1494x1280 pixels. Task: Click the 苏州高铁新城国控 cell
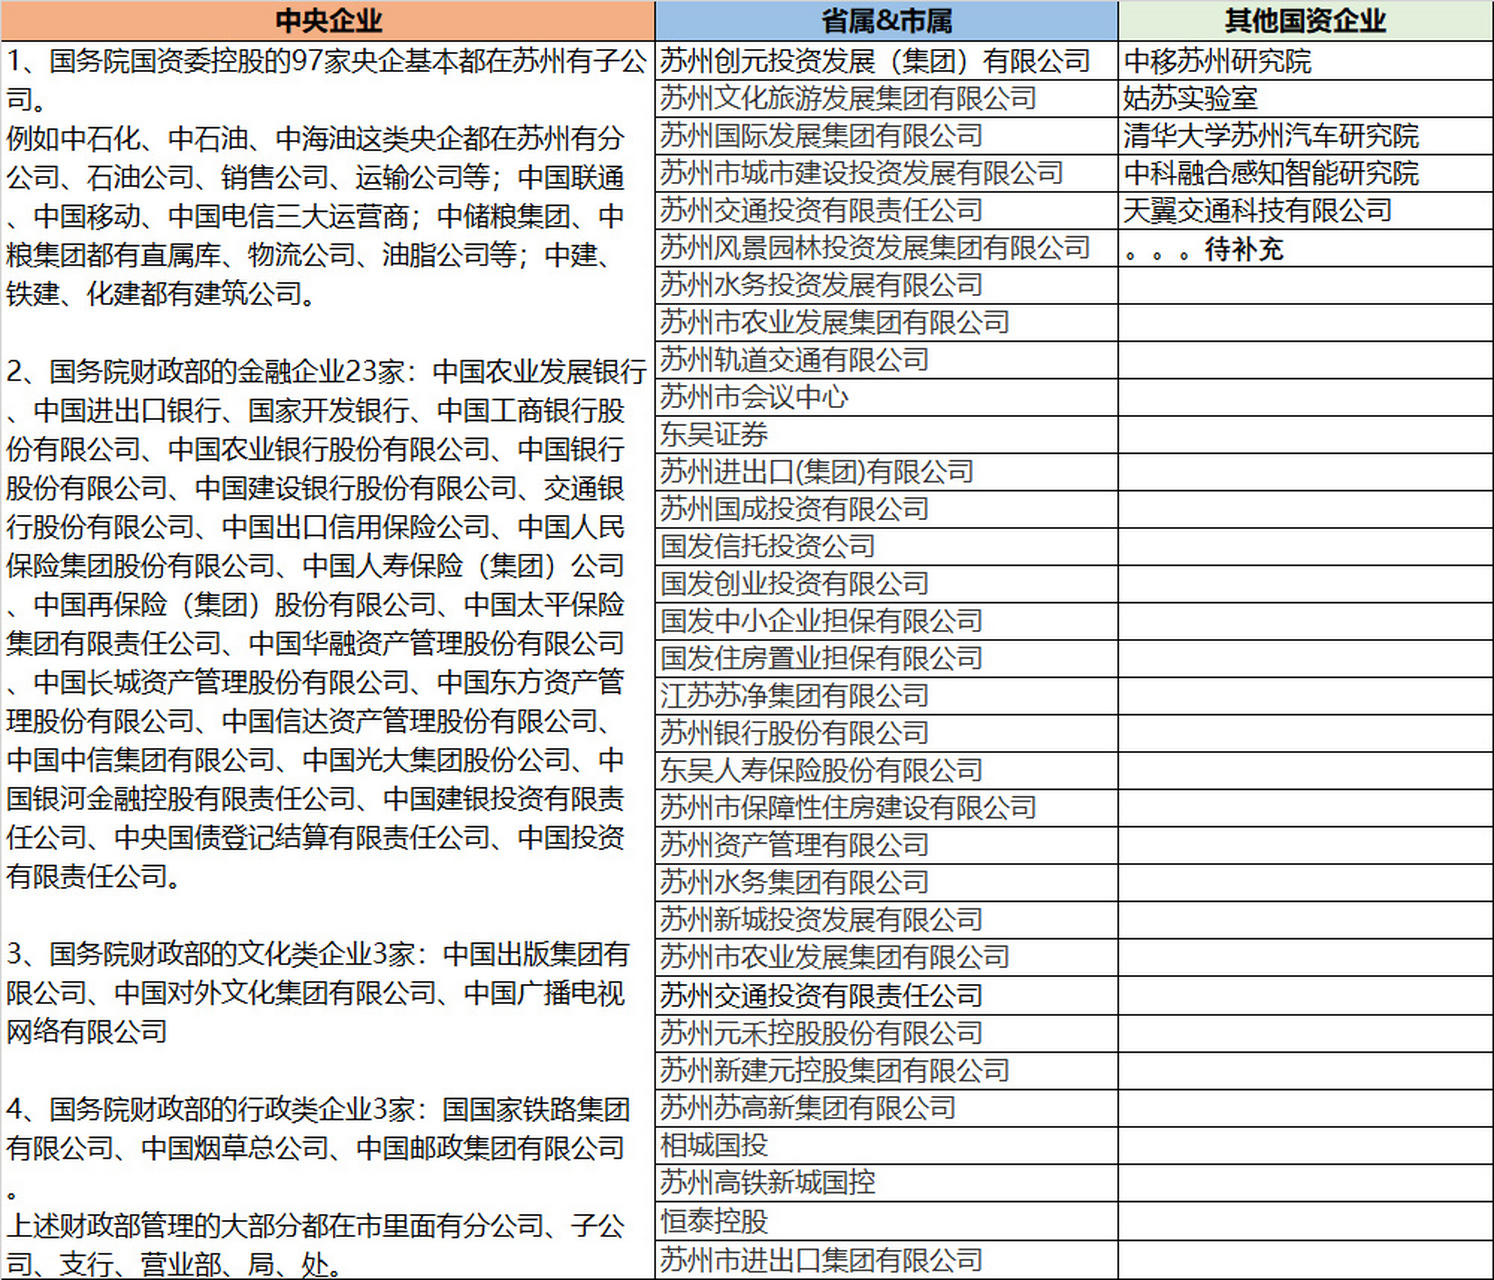[886, 1183]
